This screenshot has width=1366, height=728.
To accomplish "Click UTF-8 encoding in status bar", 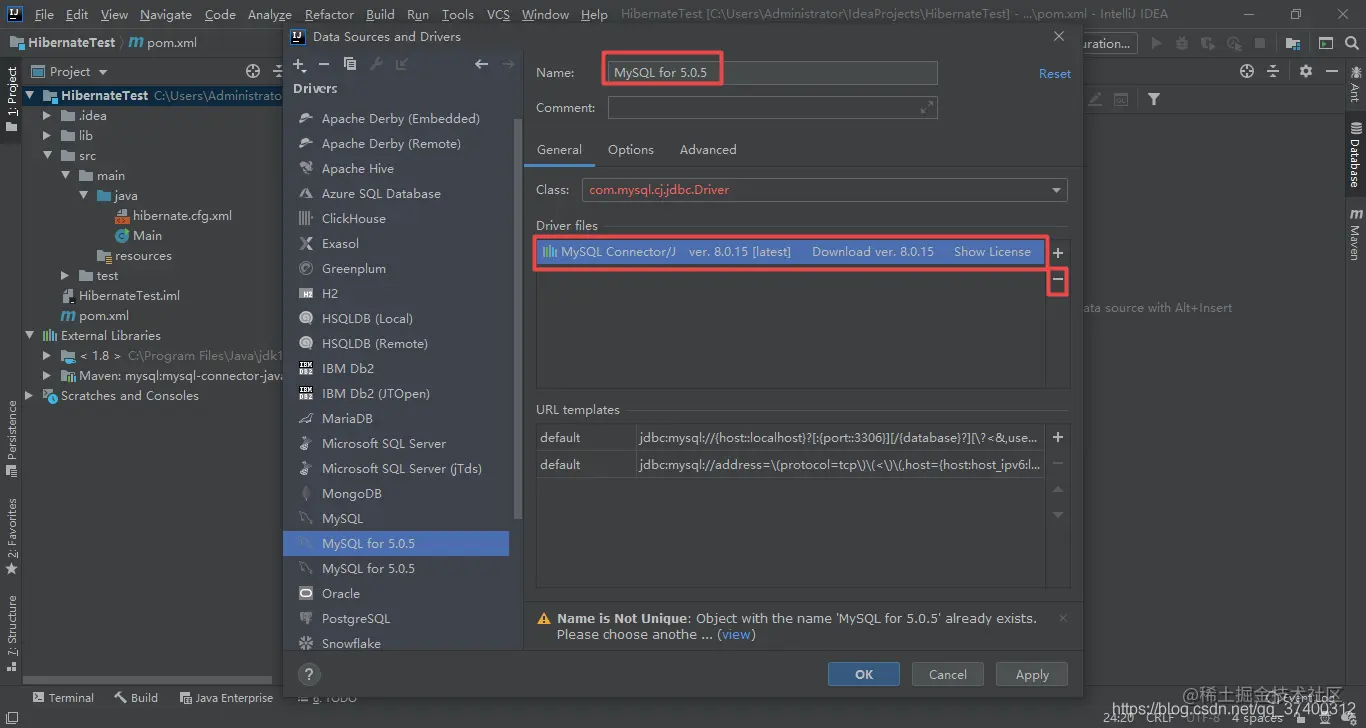I will 1202,717.
